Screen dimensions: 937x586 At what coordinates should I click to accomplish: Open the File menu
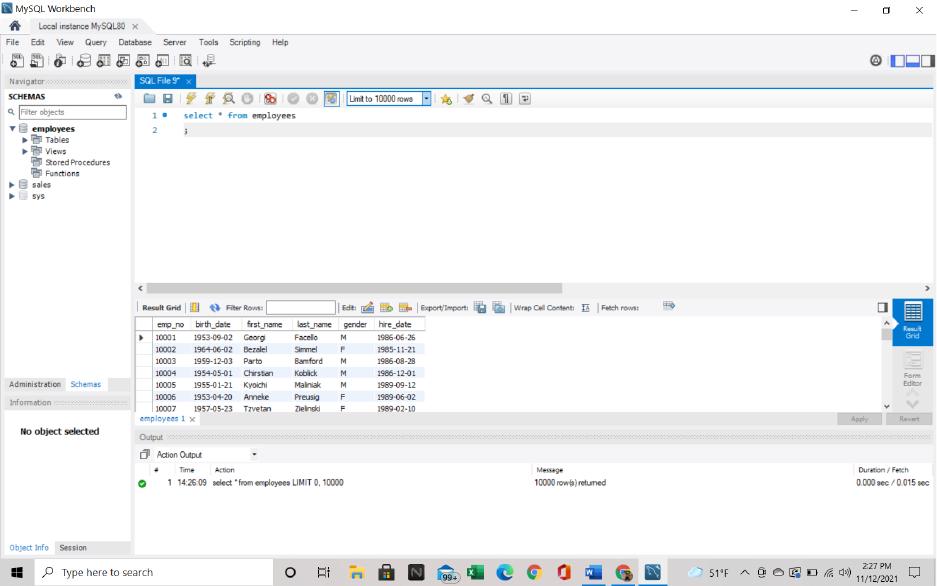13,42
